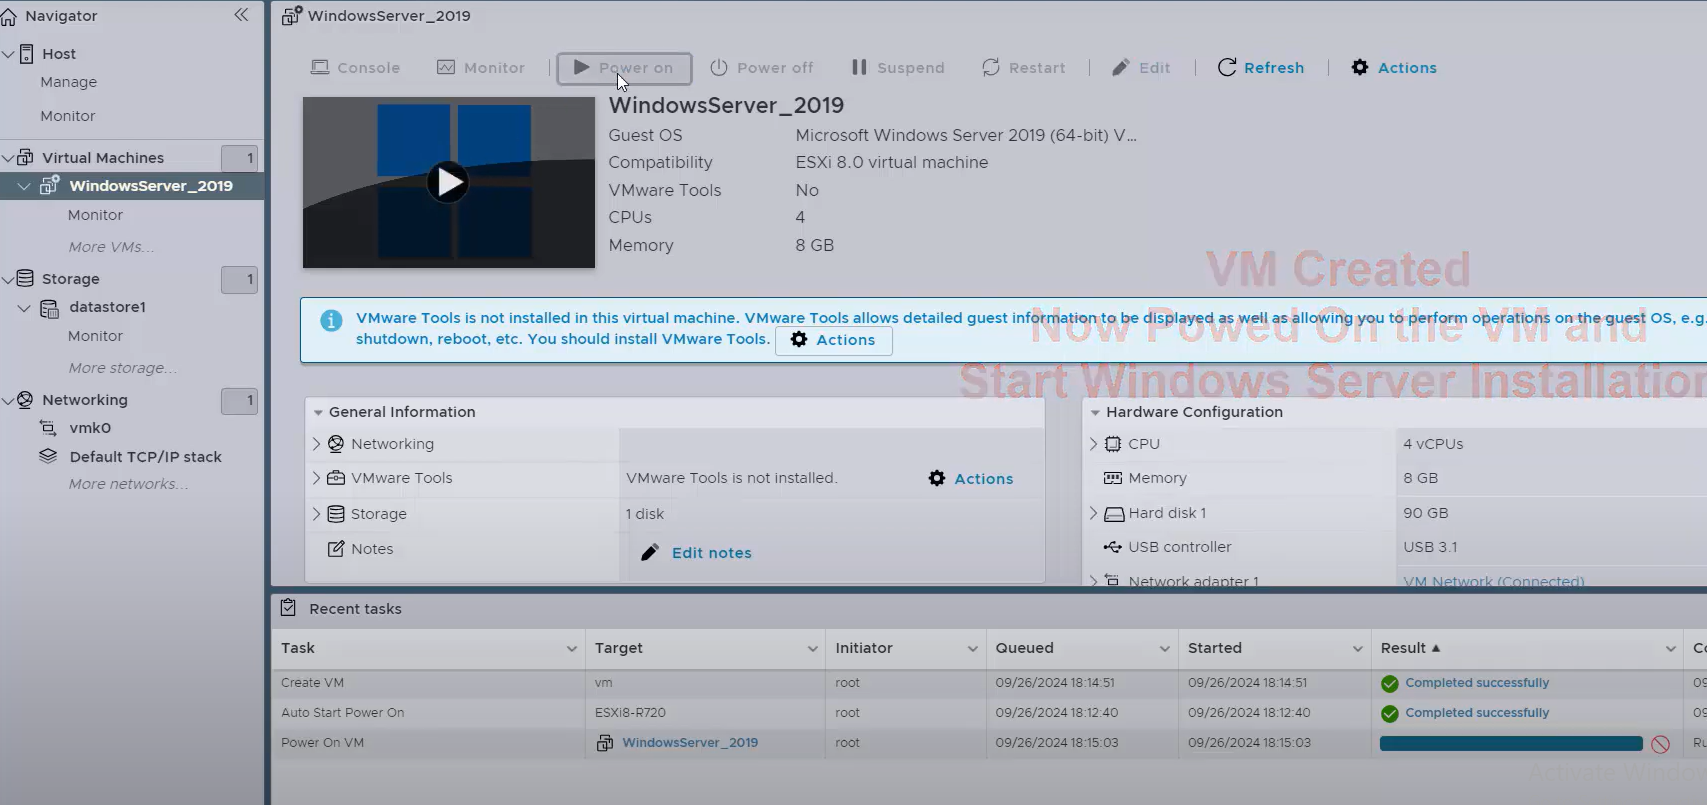Viewport: 1707px width, 805px height.
Task: Collapse WindowsServer_2019 tree node chevron
Action: click(x=24, y=186)
